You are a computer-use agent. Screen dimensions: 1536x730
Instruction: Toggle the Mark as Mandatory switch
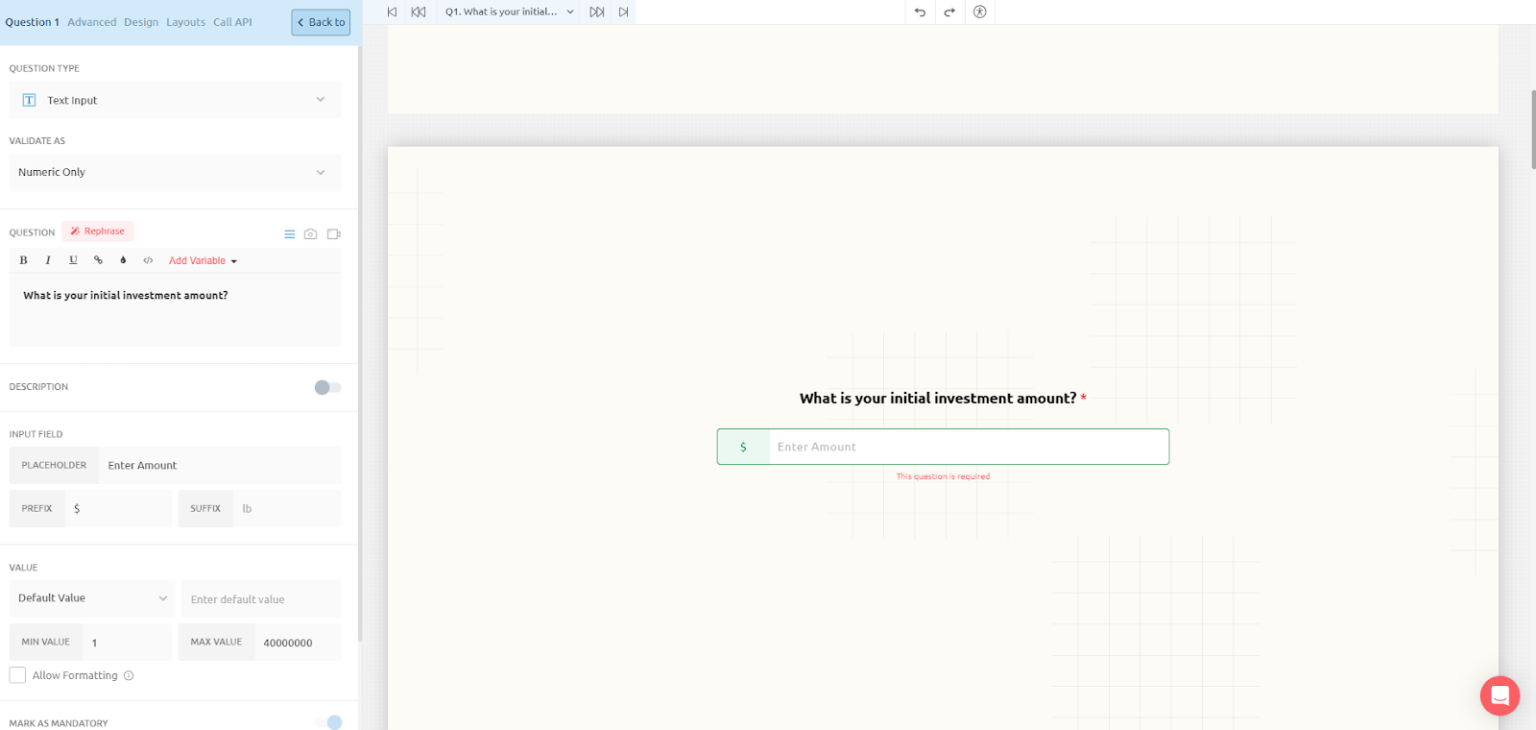(x=328, y=722)
